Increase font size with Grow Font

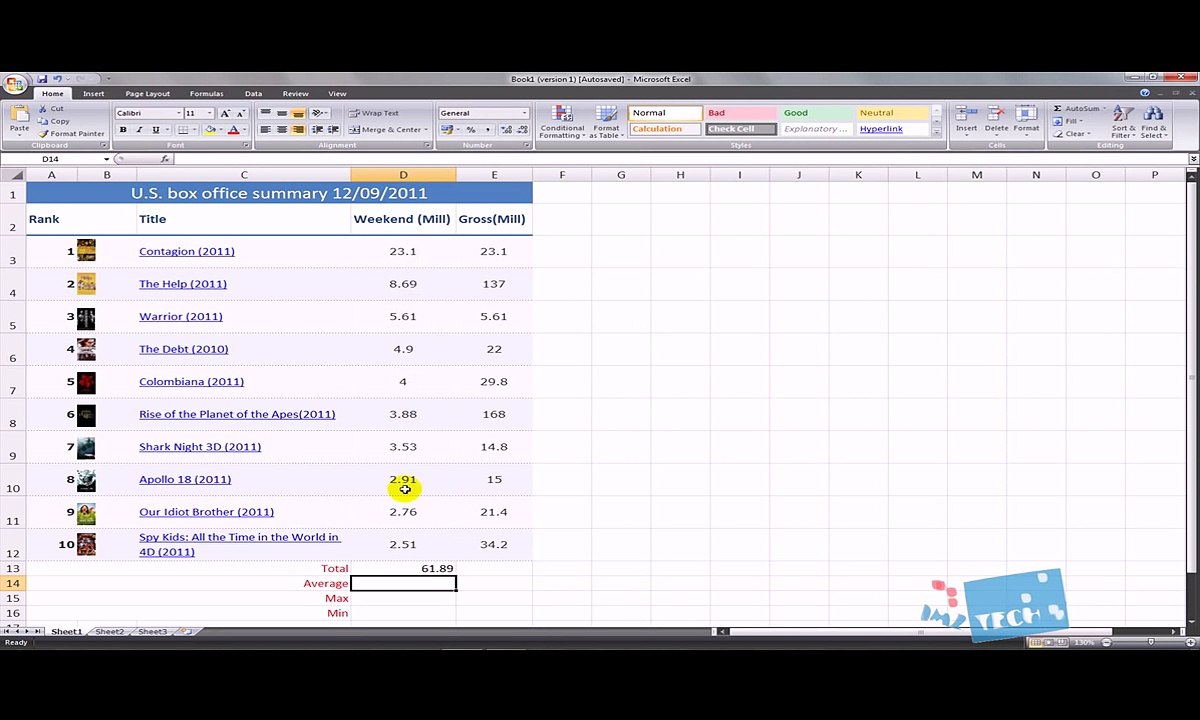click(225, 113)
